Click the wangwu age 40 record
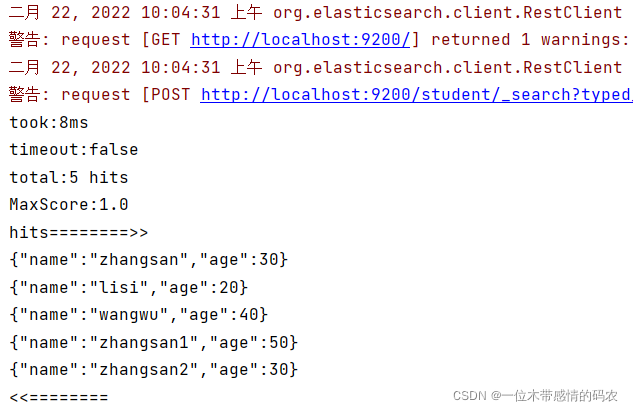The width and height of the screenshot is (633, 411). tap(138, 315)
